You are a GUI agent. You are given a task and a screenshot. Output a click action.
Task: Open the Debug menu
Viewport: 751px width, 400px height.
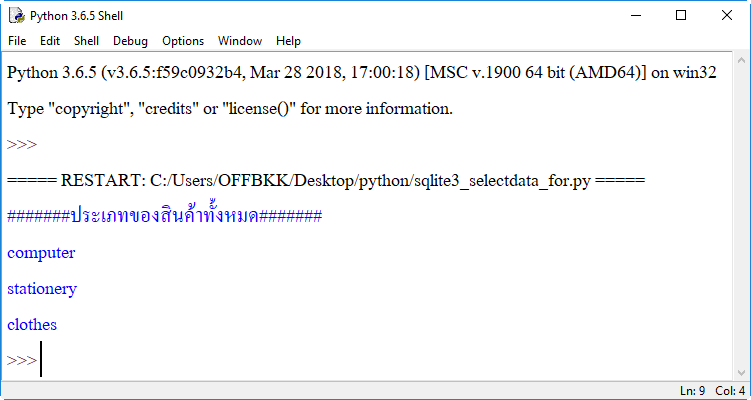[130, 41]
